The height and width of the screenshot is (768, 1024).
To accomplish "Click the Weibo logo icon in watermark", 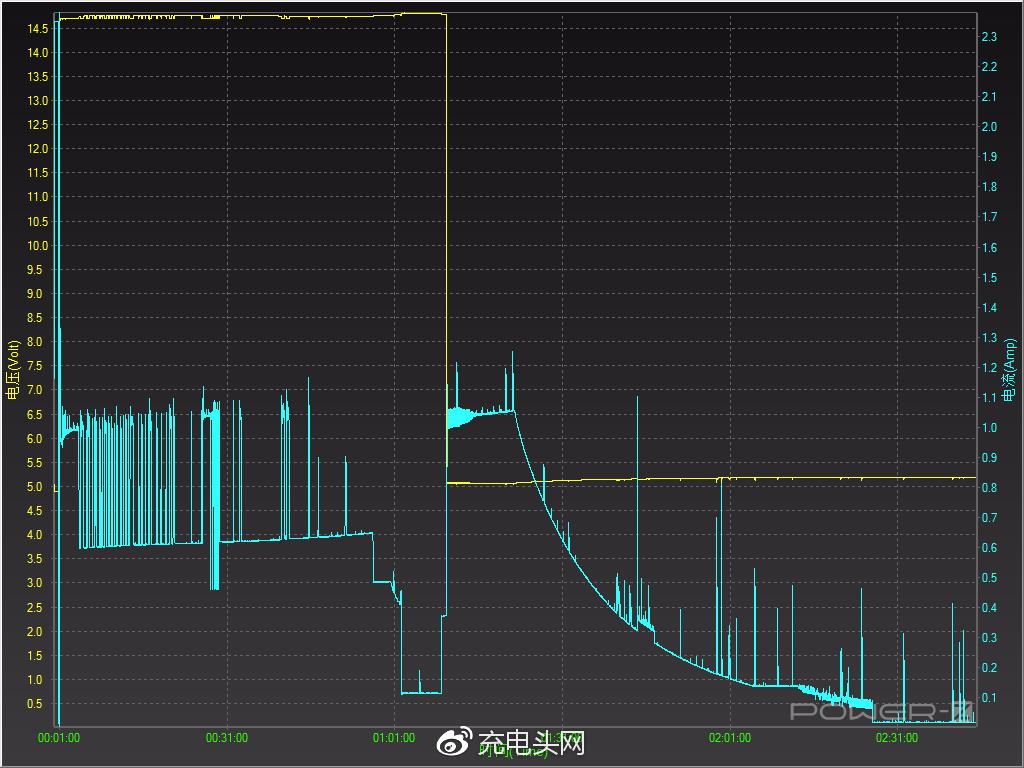I will tap(455, 742).
